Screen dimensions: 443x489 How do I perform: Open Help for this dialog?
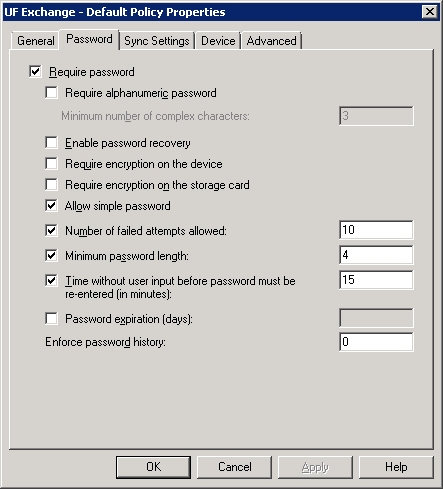[x=396, y=467]
